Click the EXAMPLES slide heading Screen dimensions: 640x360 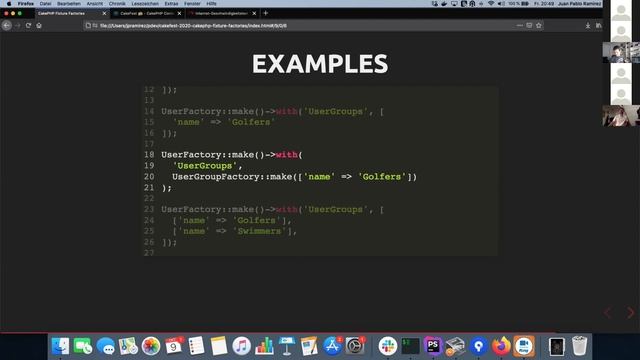(320, 64)
